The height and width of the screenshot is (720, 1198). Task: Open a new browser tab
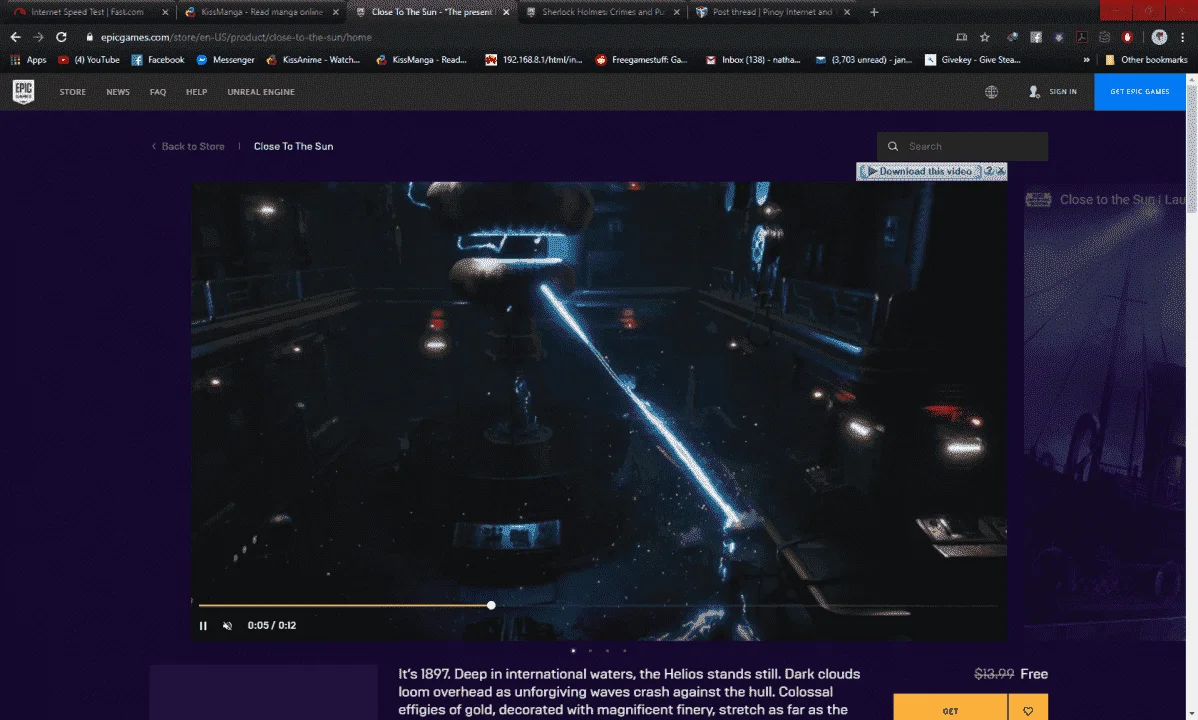(x=874, y=11)
